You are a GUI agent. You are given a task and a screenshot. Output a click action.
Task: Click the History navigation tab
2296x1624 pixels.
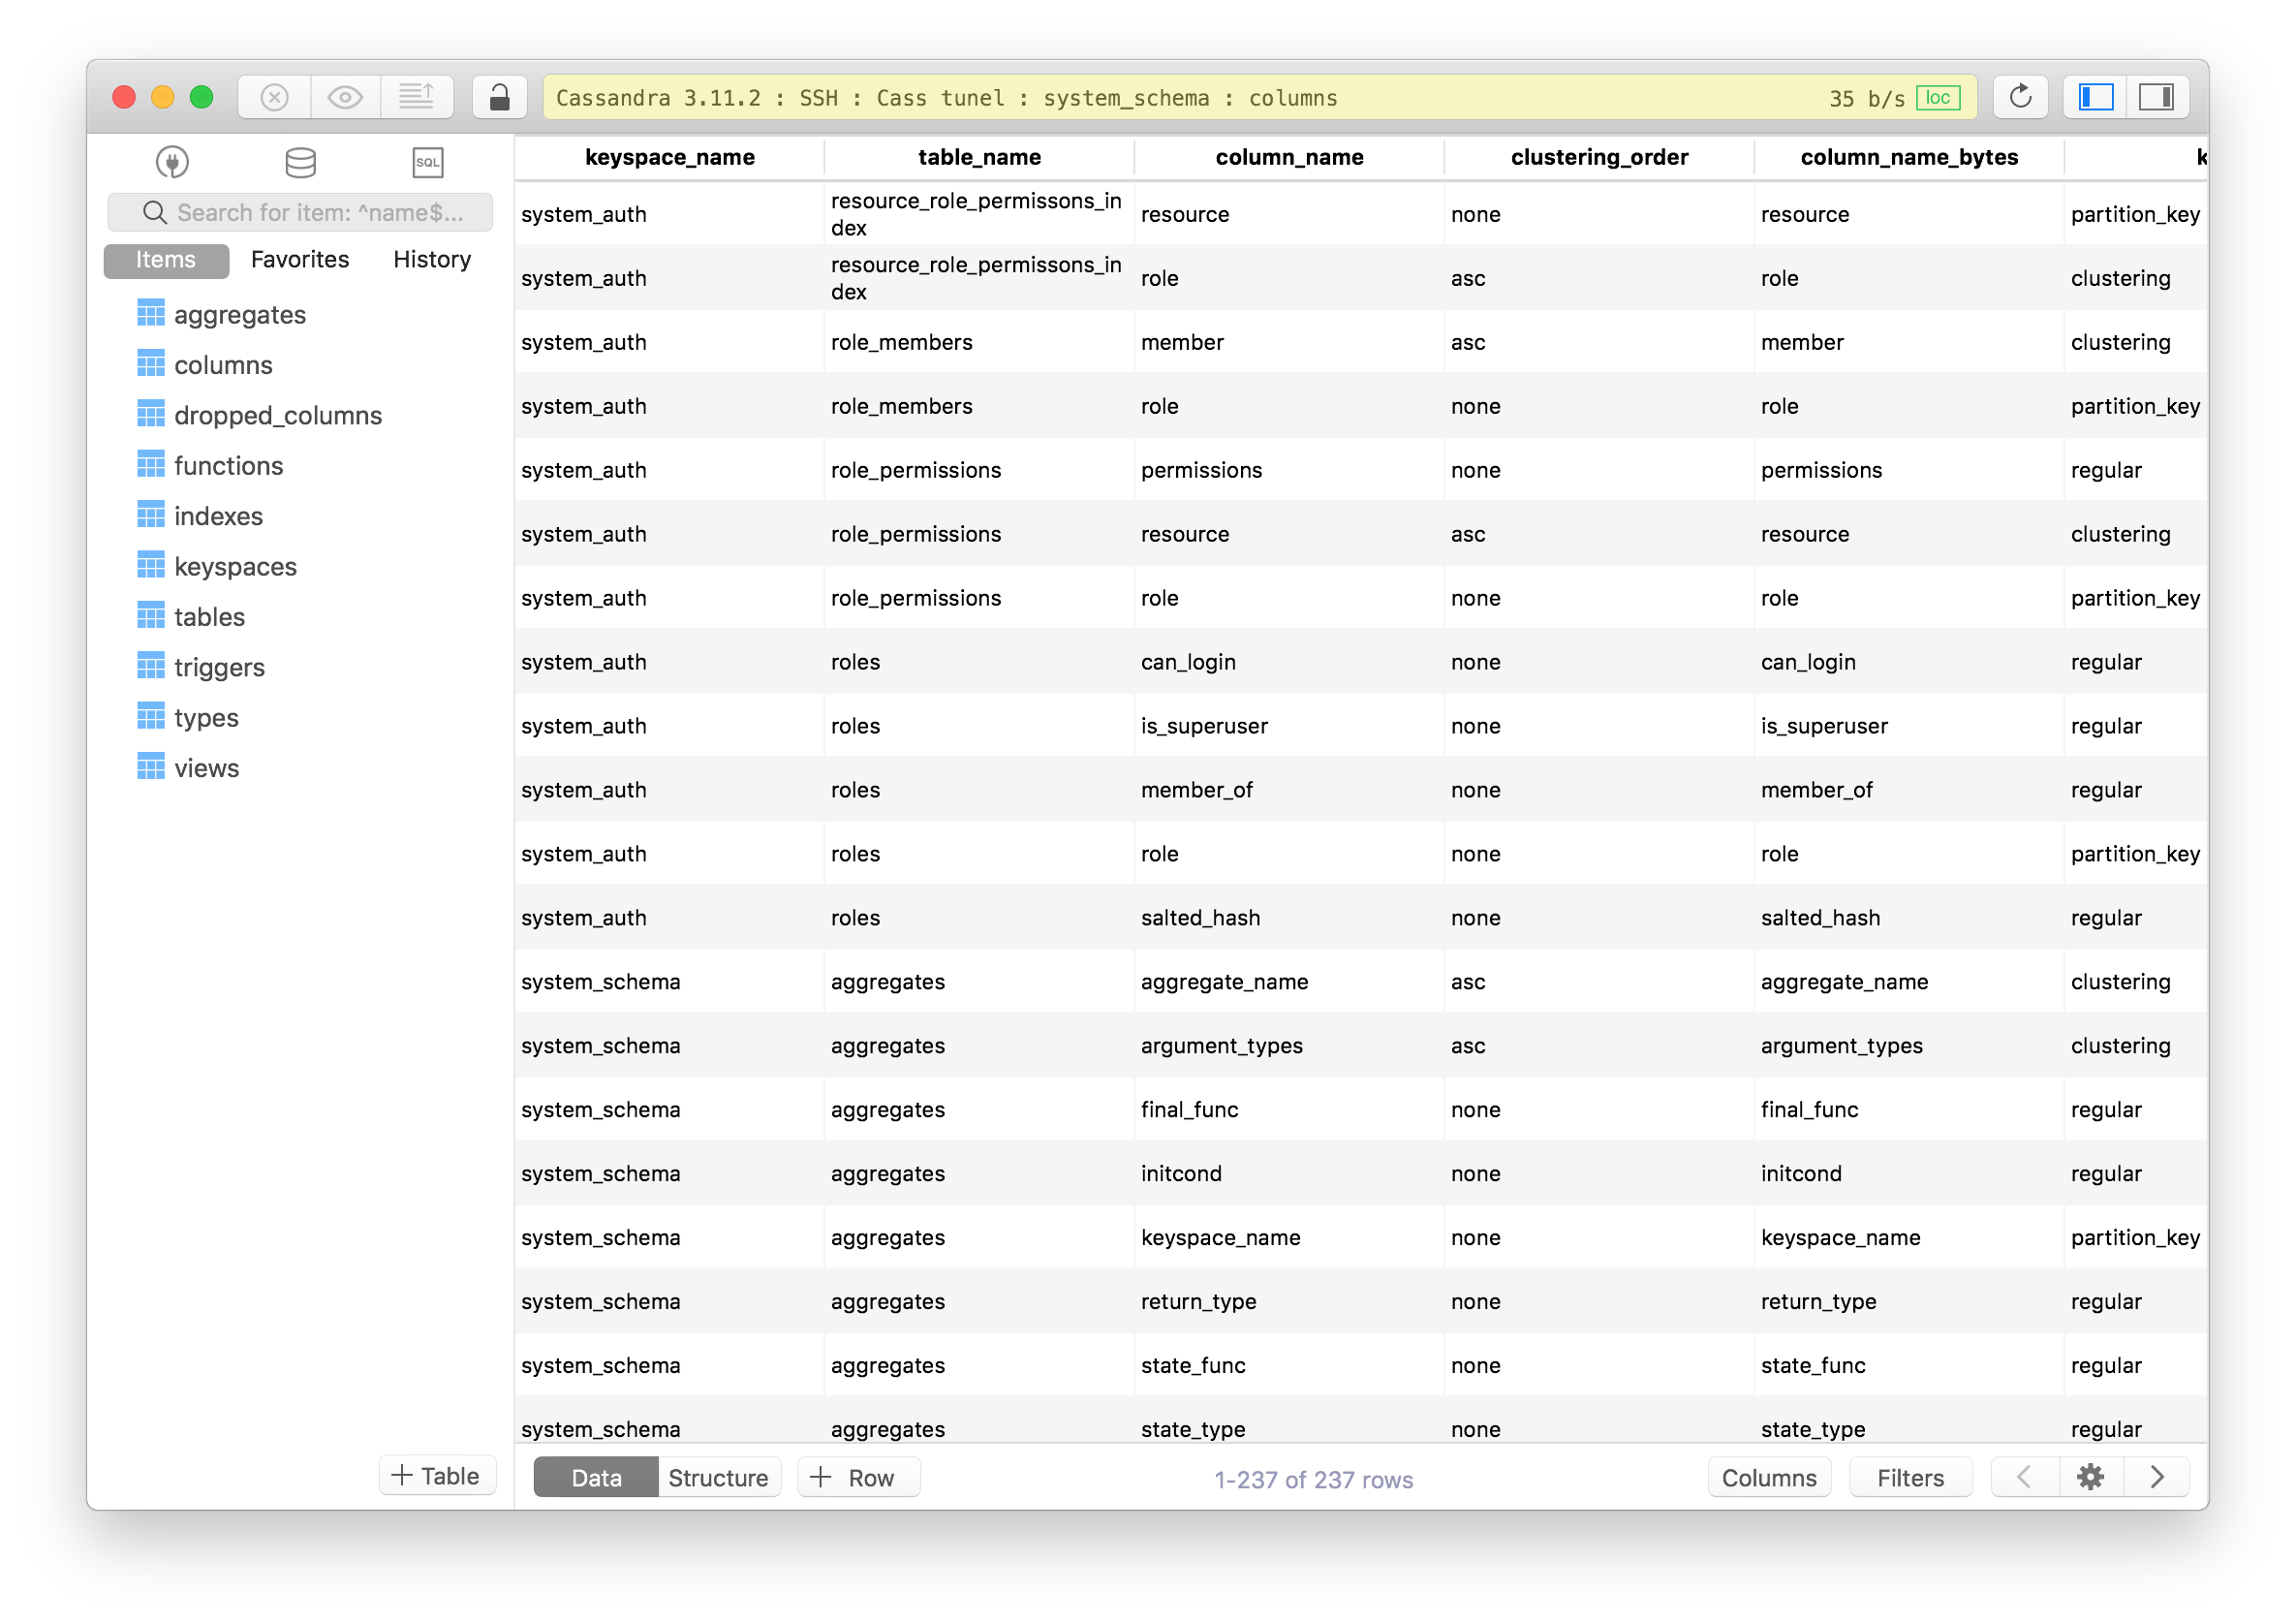coord(434,259)
